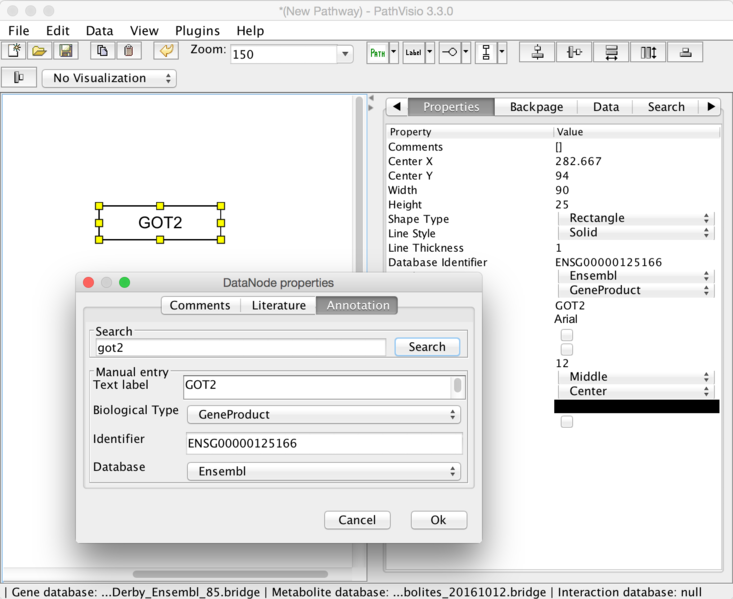The width and height of the screenshot is (733, 599).
Task: Click the common height icon
Action: 648,52
